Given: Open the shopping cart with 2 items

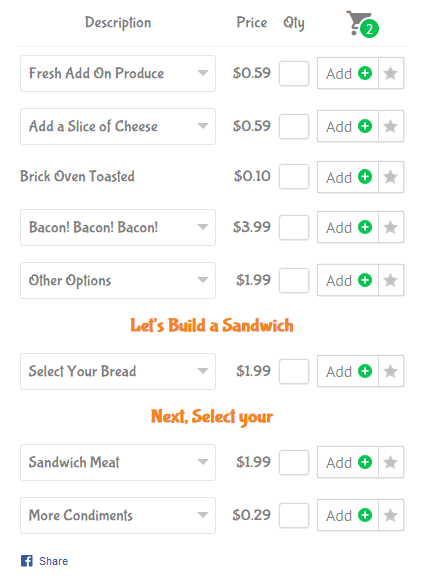Looking at the screenshot, I should click(362, 24).
